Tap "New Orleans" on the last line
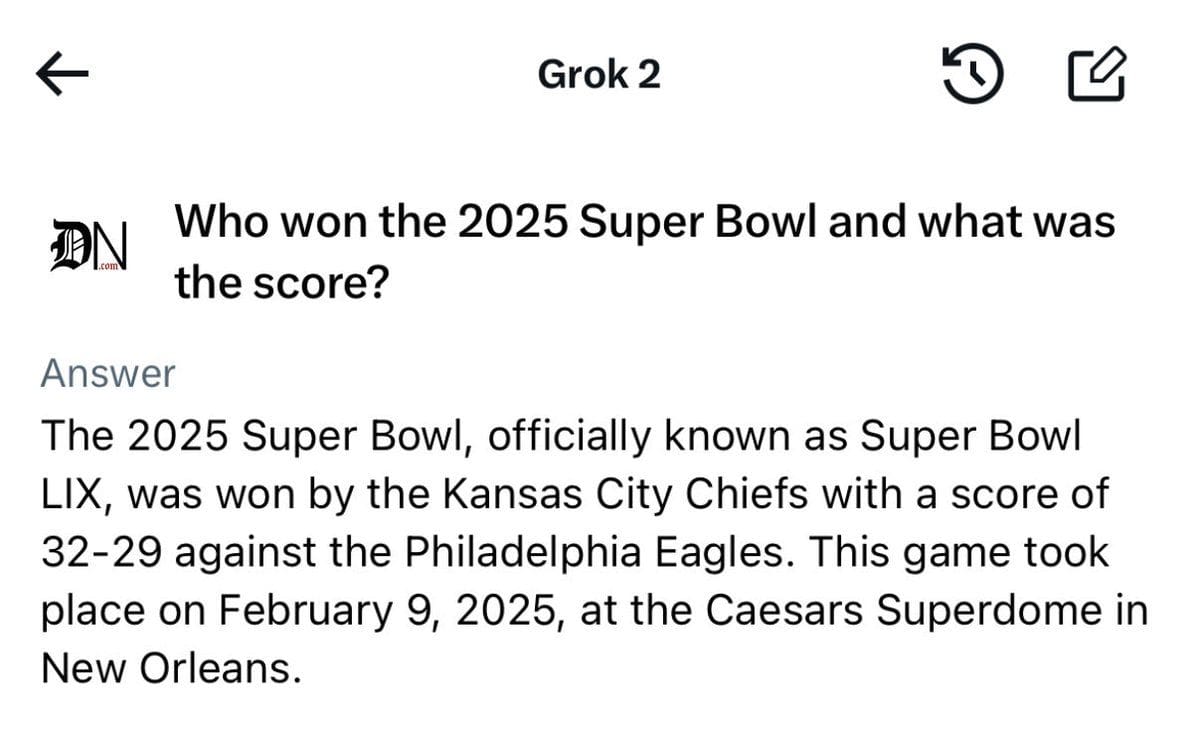Image resolution: width=1199 pixels, height=738 pixels. tap(170, 668)
